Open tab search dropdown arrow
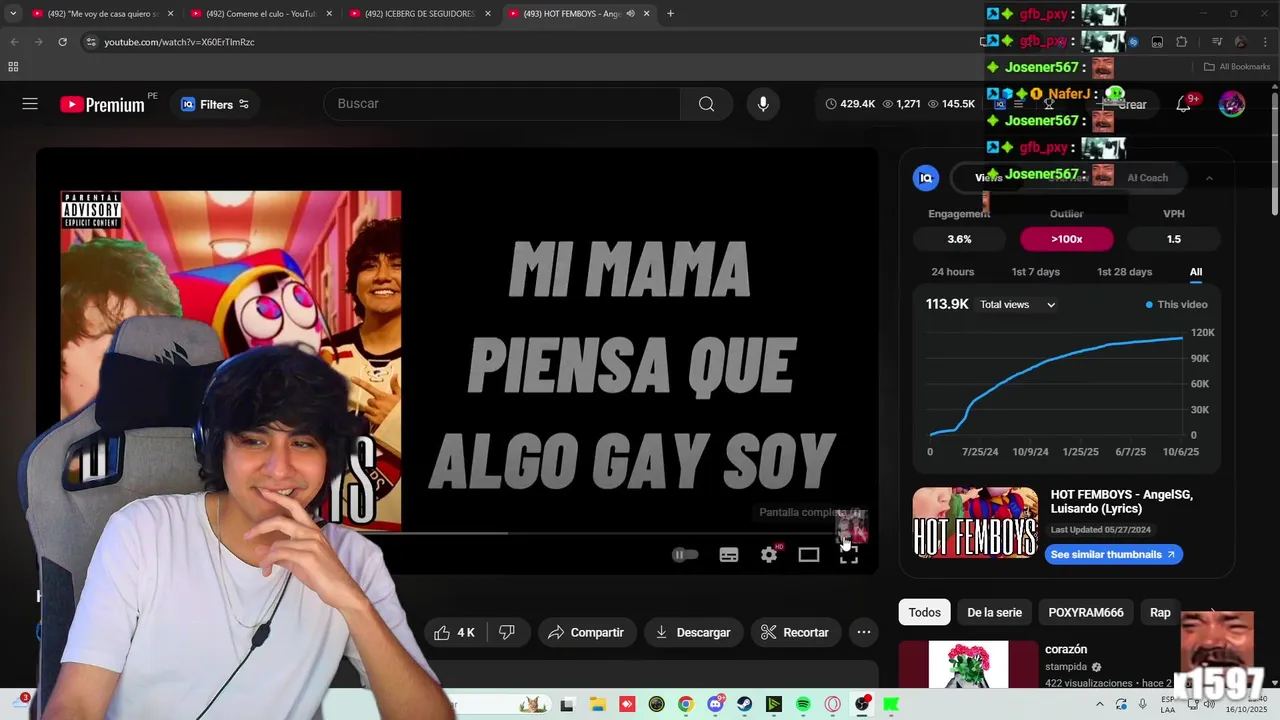Viewport: 1280px width, 720px height. pyautogui.click(x=12, y=14)
